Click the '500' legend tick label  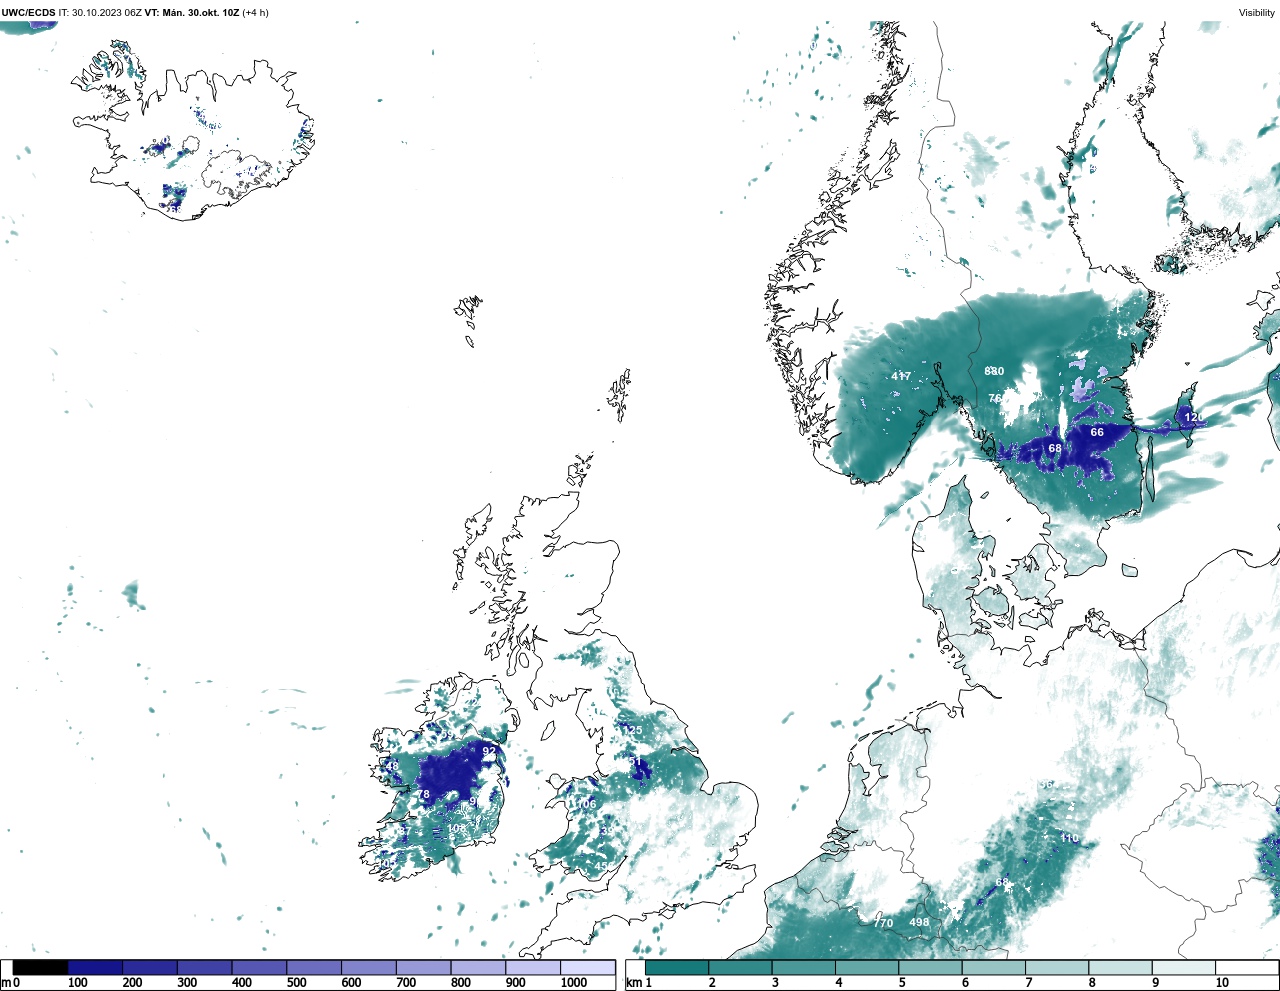tap(296, 983)
